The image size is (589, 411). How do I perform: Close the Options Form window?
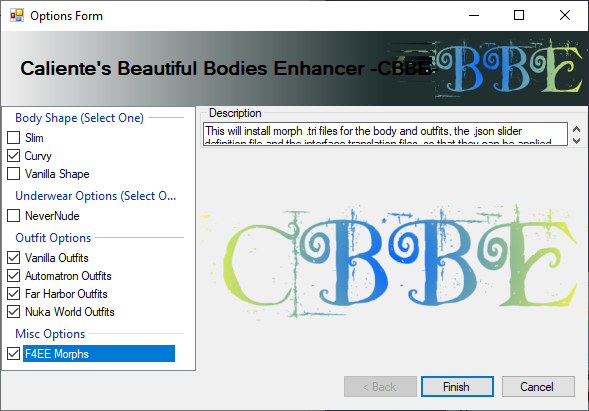click(x=565, y=15)
